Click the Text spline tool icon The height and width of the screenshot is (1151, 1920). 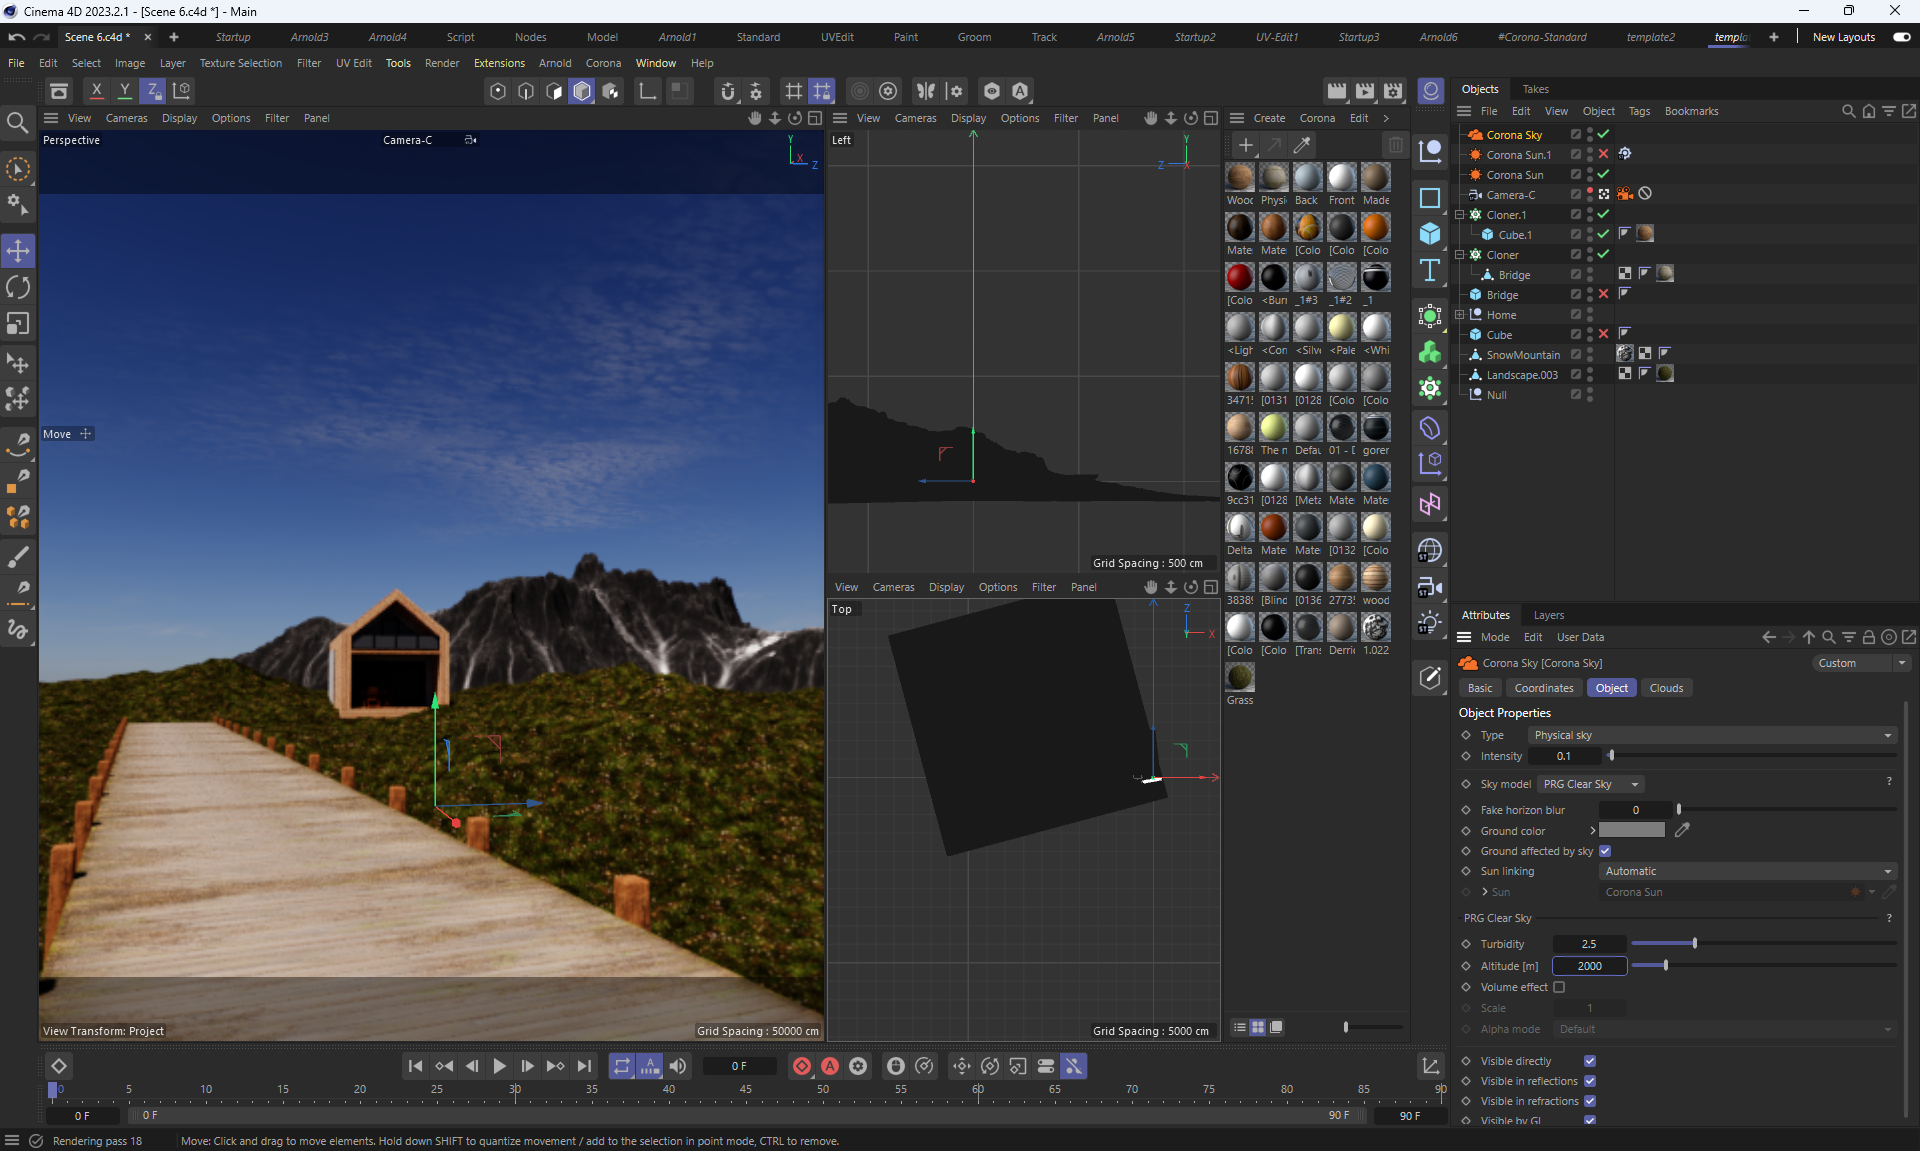click(x=1430, y=270)
